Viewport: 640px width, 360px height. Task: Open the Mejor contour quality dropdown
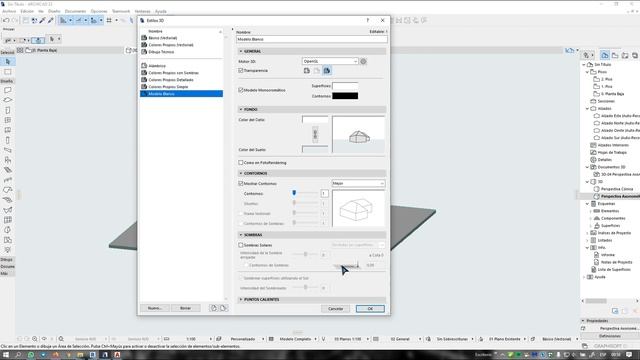tap(358, 184)
